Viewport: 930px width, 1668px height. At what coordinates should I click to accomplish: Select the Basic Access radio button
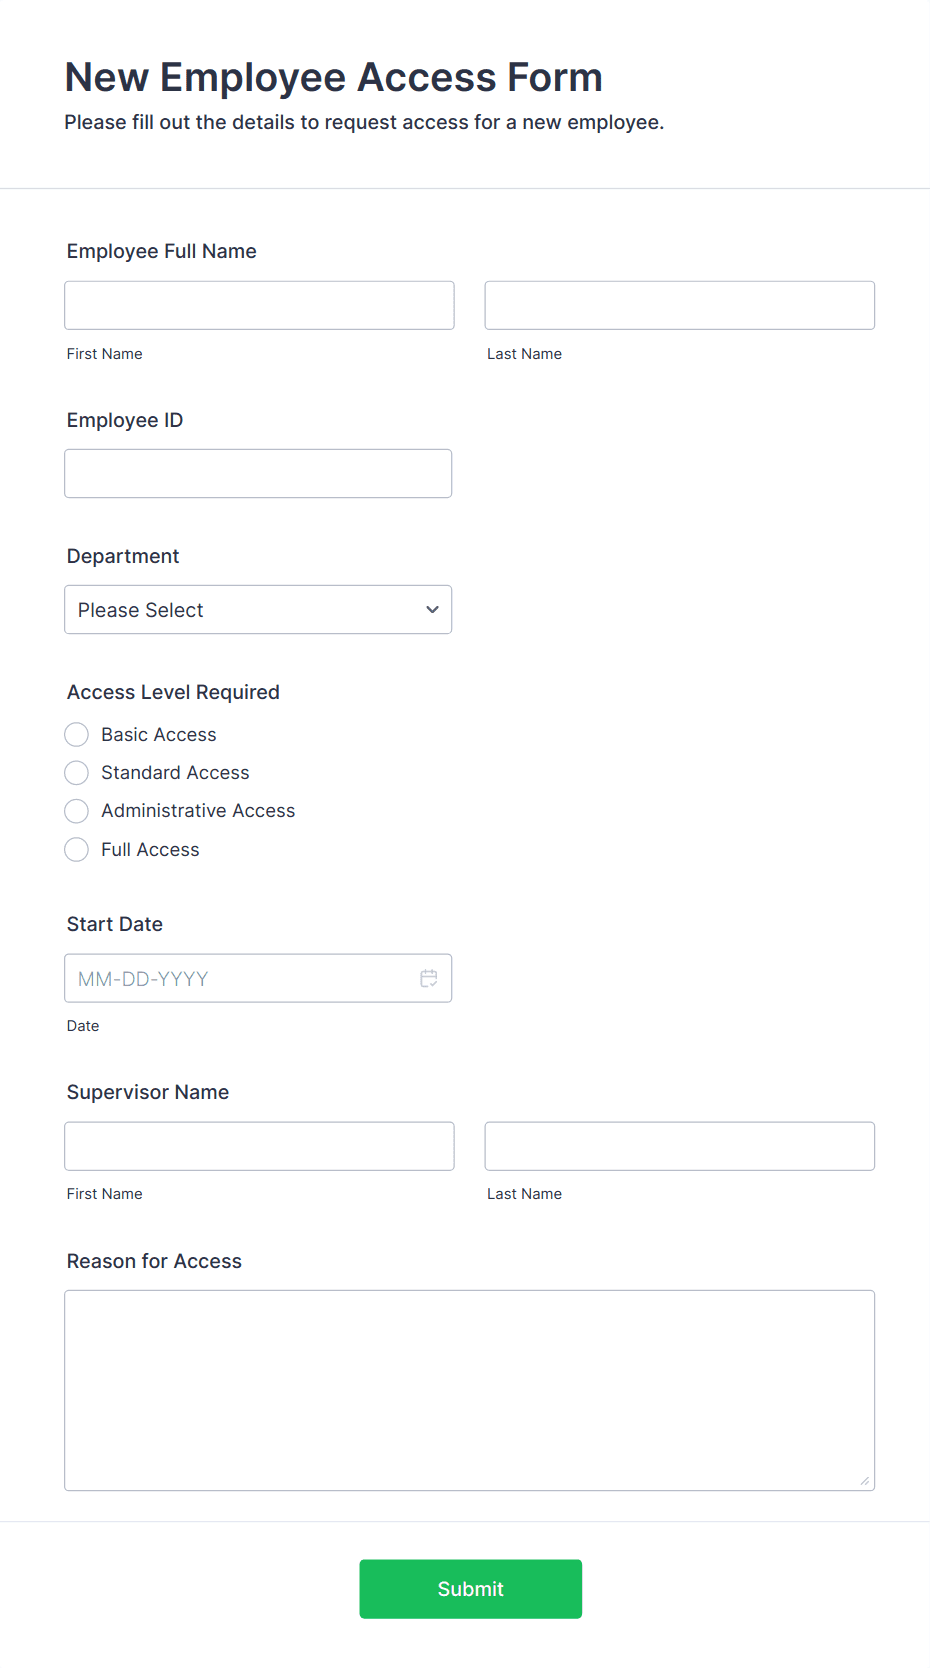pos(76,734)
